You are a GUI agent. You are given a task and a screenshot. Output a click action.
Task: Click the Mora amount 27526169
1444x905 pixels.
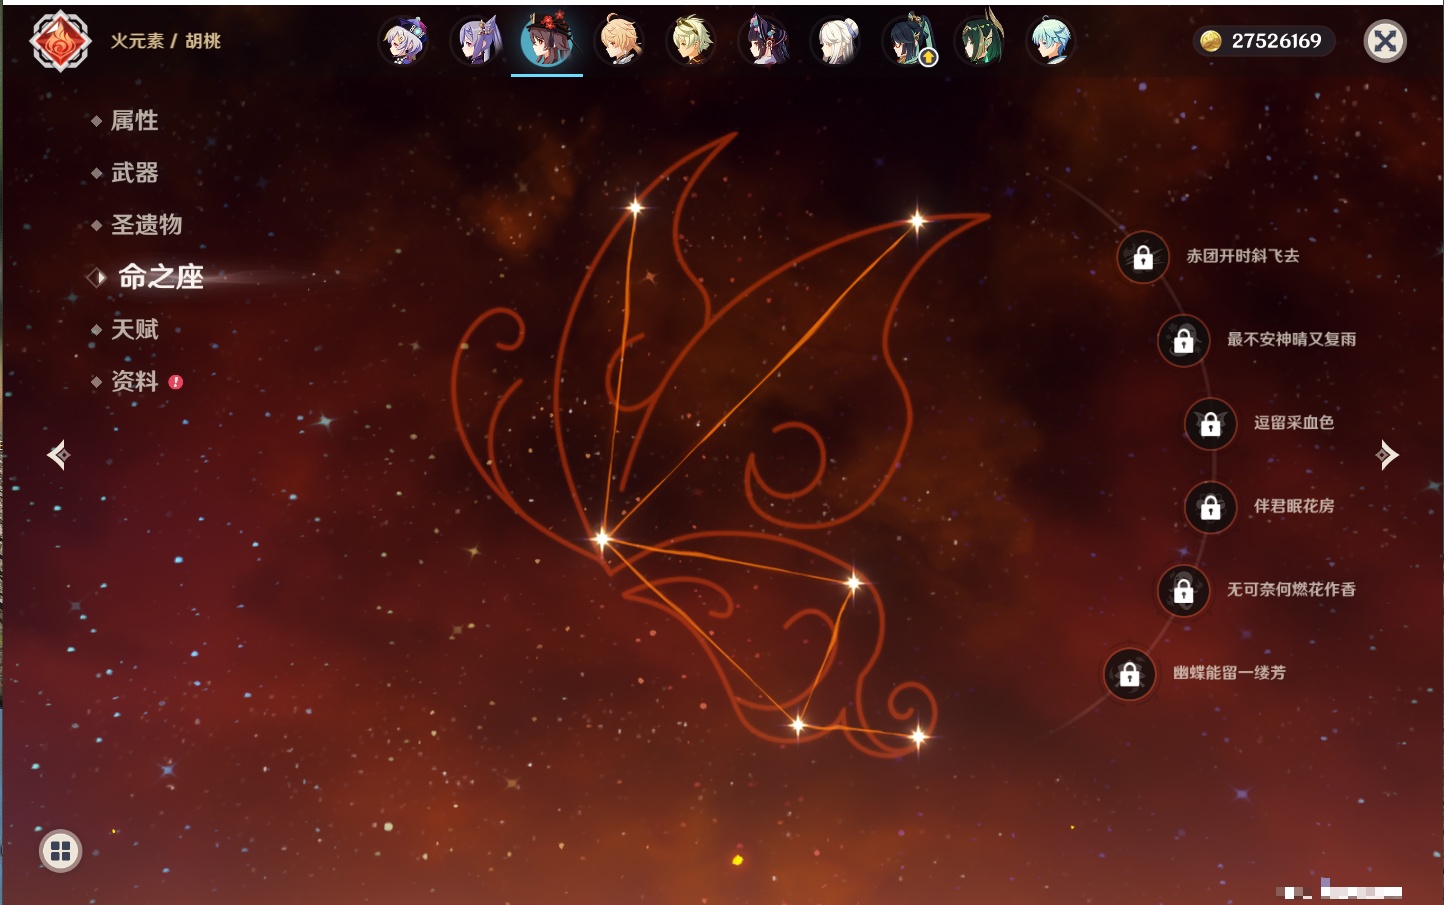[1276, 41]
